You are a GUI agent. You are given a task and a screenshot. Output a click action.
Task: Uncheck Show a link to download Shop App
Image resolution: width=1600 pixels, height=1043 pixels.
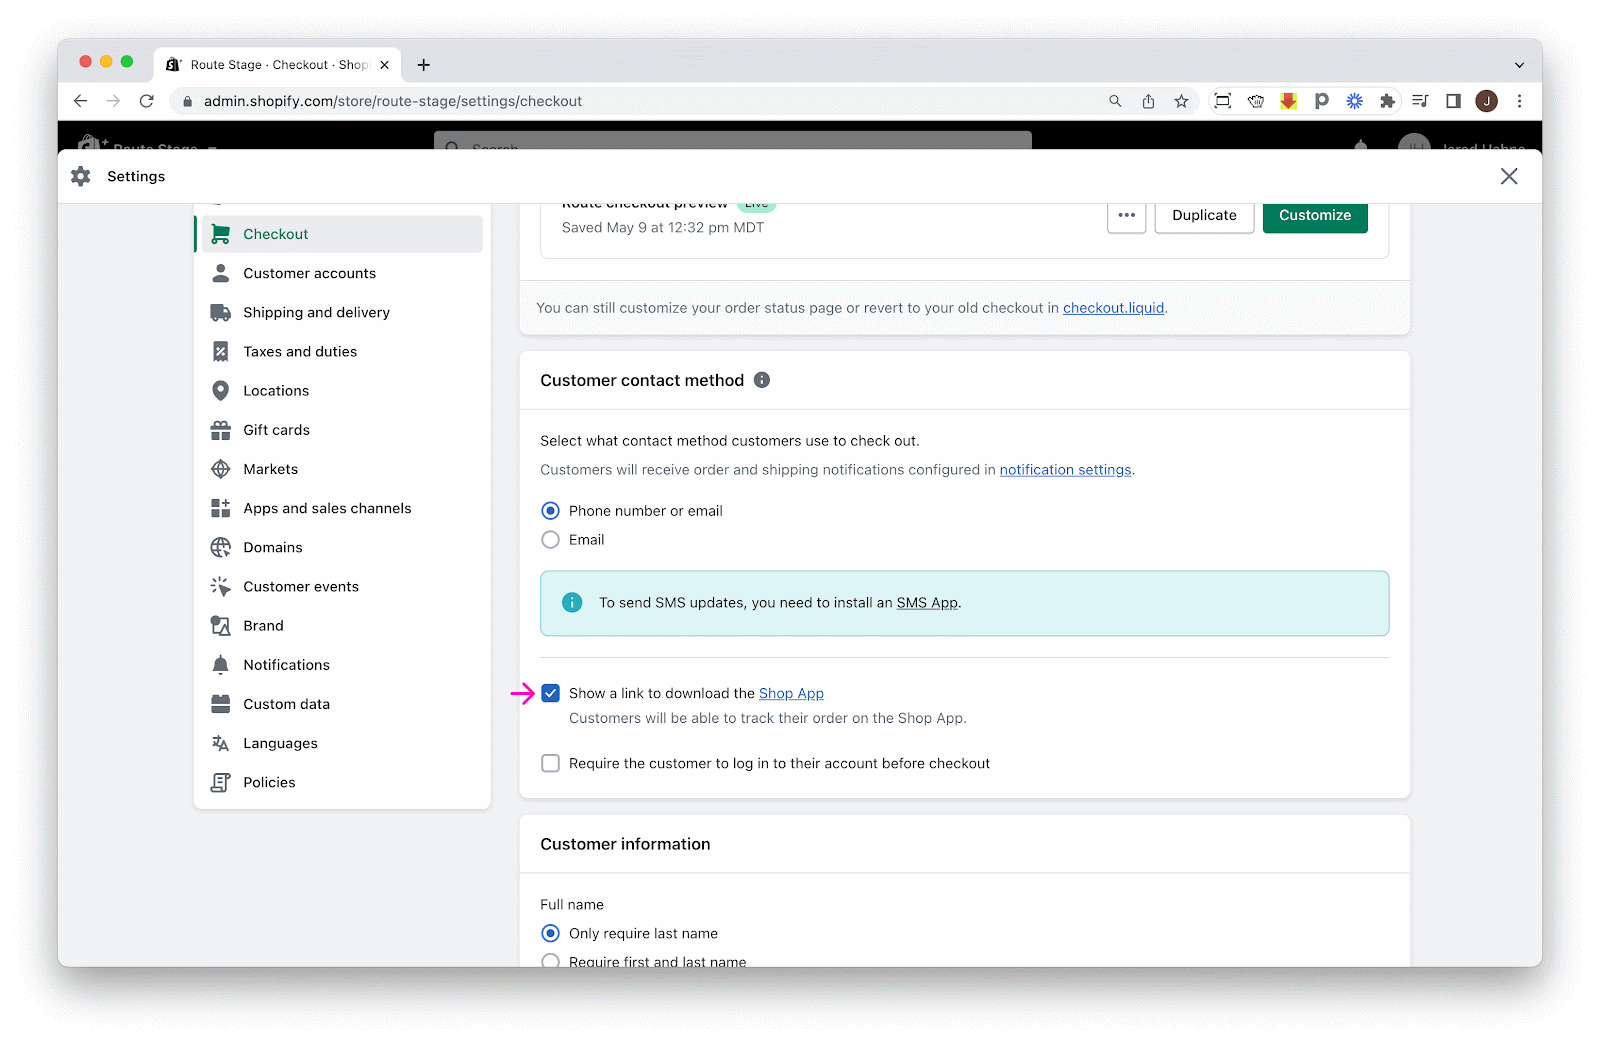tap(550, 693)
